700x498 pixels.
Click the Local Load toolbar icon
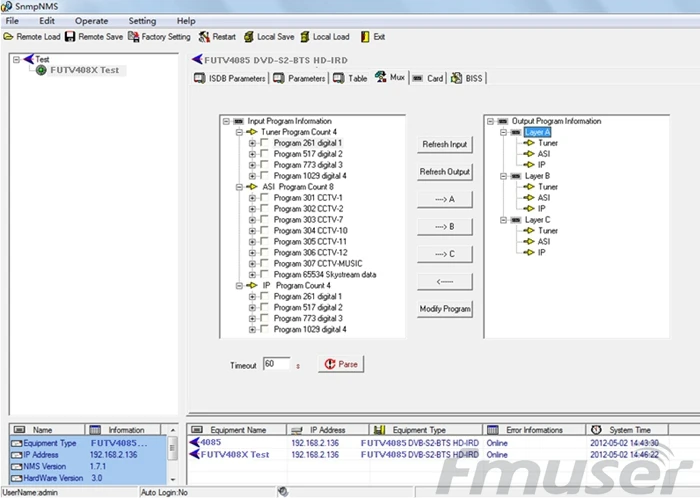tap(304, 37)
